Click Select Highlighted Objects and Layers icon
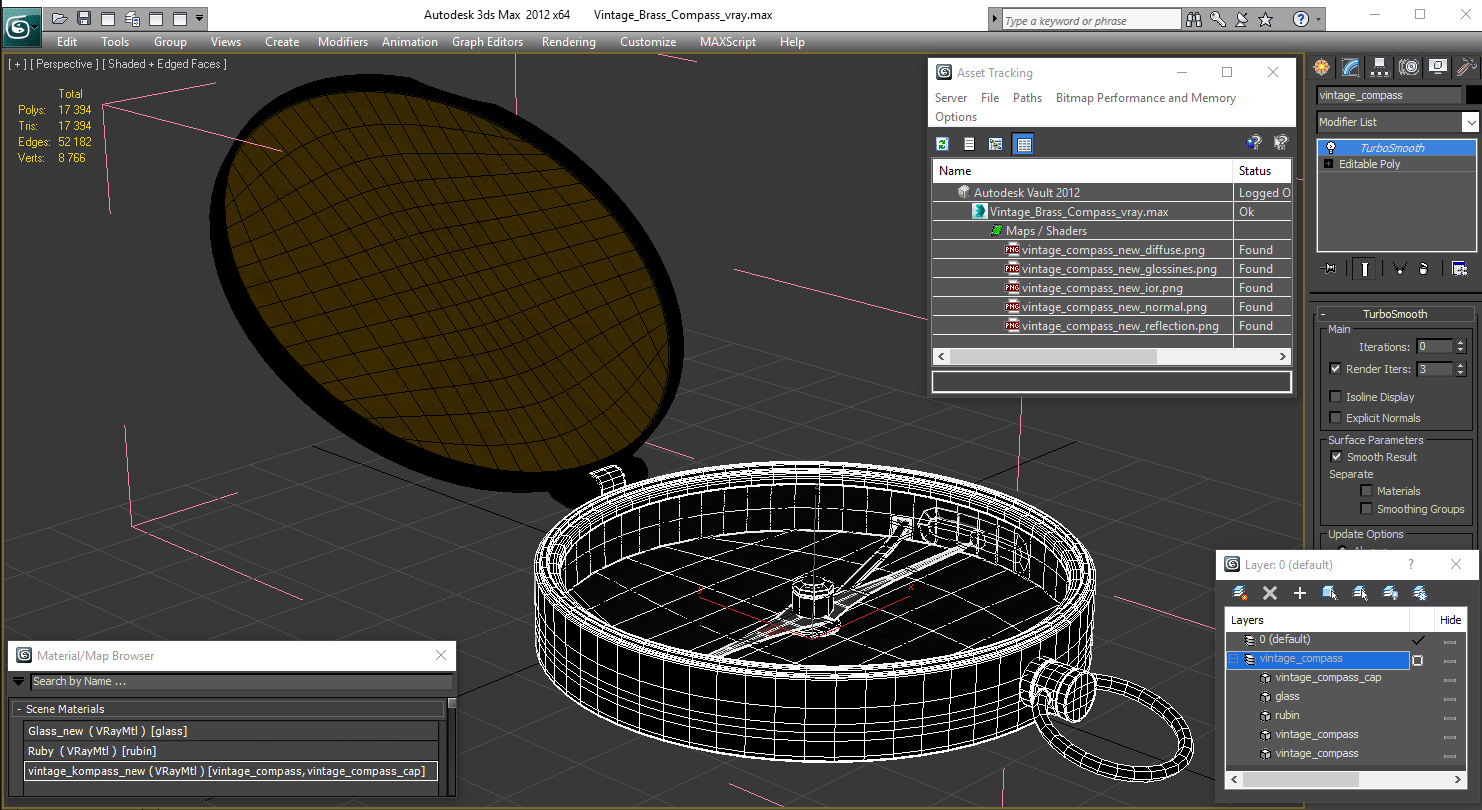The image size is (1482, 810). click(x=1330, y=593)
